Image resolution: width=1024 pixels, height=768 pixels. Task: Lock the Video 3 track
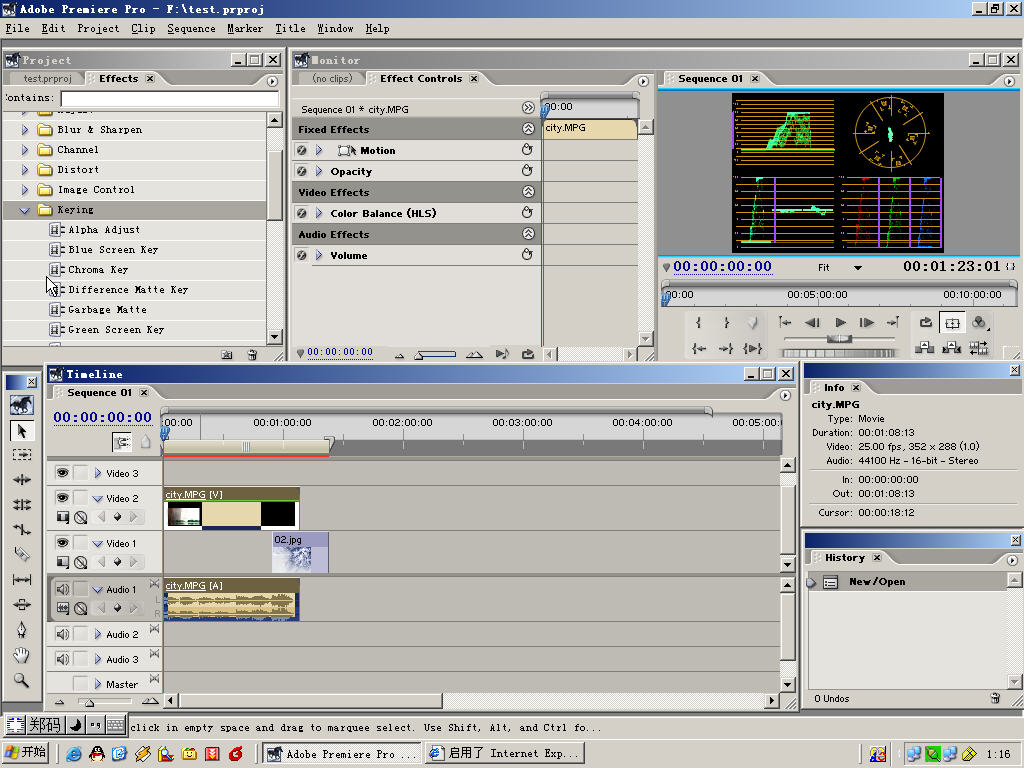(x=80, y=472)
